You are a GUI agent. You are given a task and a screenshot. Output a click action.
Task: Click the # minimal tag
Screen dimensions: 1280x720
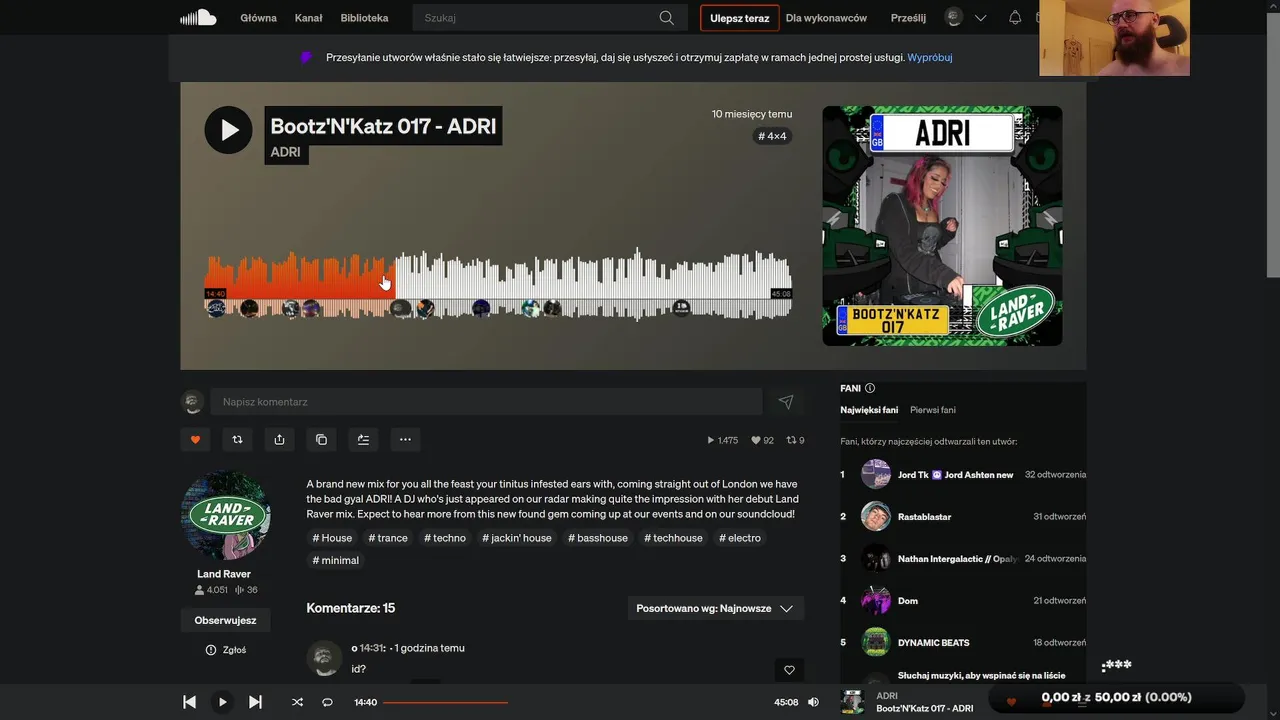tap(336, 561)
